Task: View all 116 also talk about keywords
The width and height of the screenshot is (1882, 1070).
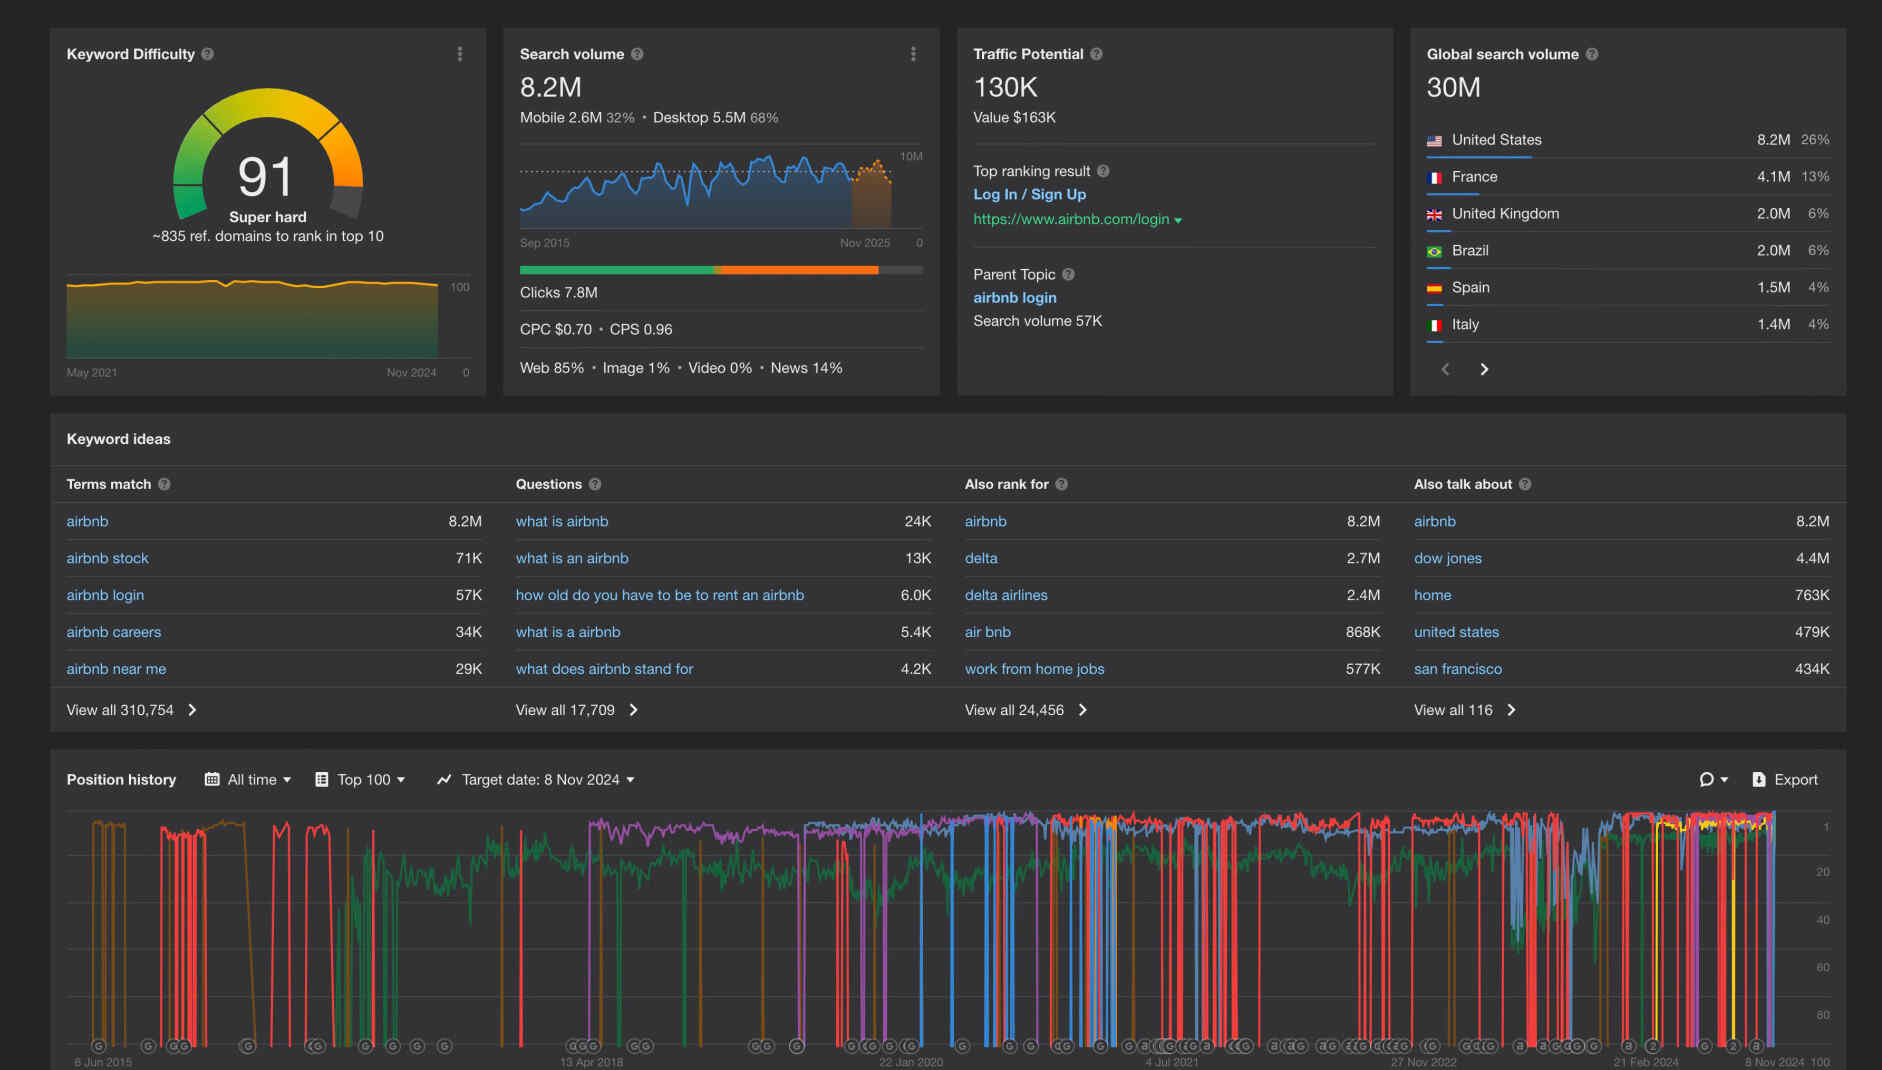Action: pyautogui.click(x=1465, y=710)
